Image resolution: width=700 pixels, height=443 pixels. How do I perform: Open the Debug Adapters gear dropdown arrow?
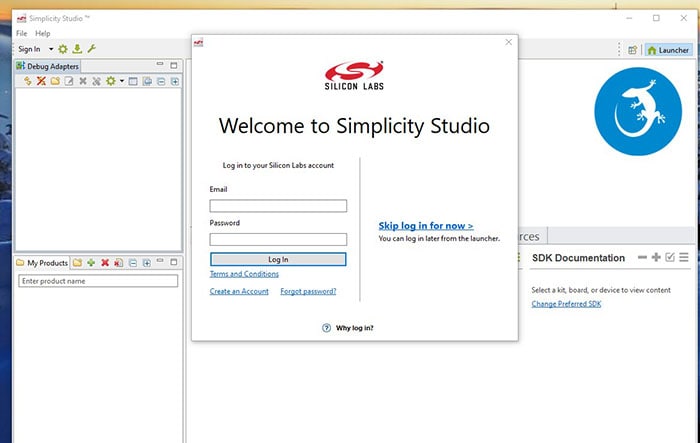121,81
